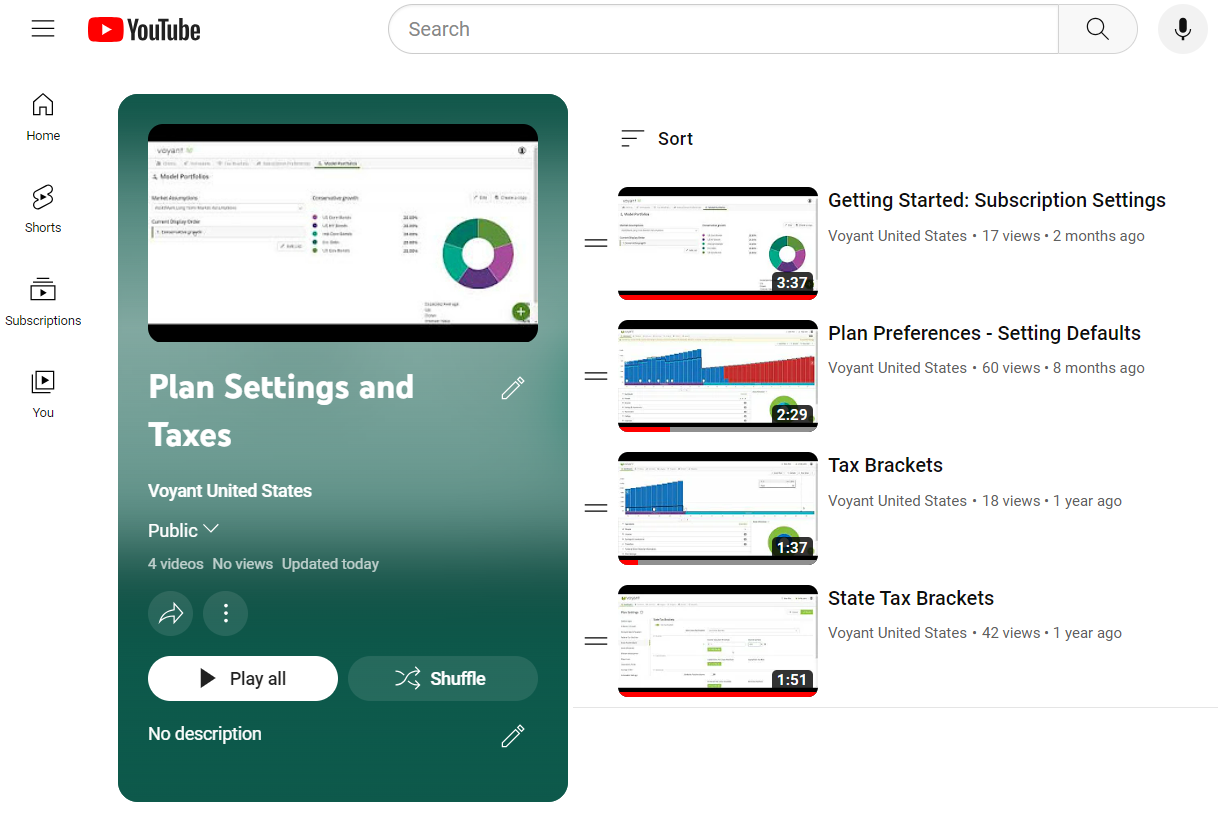The height and width of the screenshot is (818, 1218).
Task: Visit the channel link under Plan Preferences video
Action: tap(897, 368)
